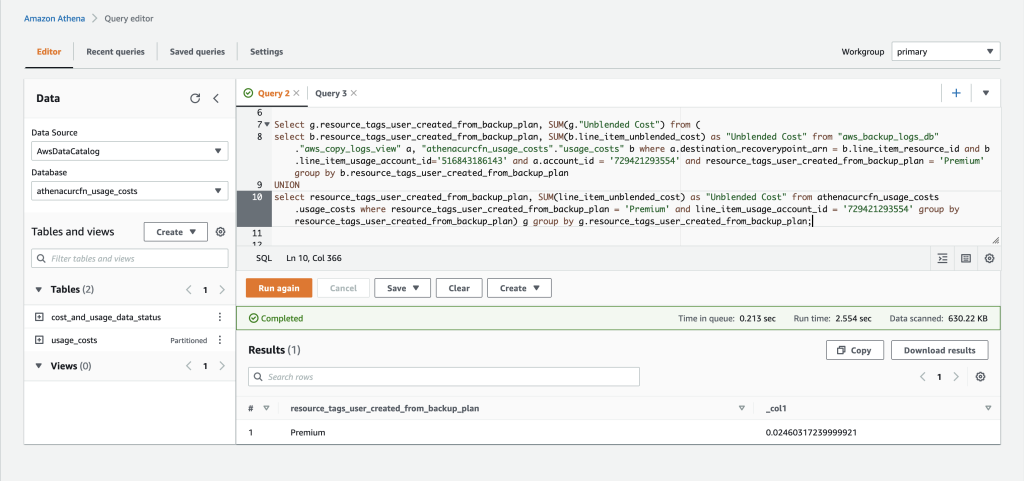Go to previous Tables page

coord(189,289)
